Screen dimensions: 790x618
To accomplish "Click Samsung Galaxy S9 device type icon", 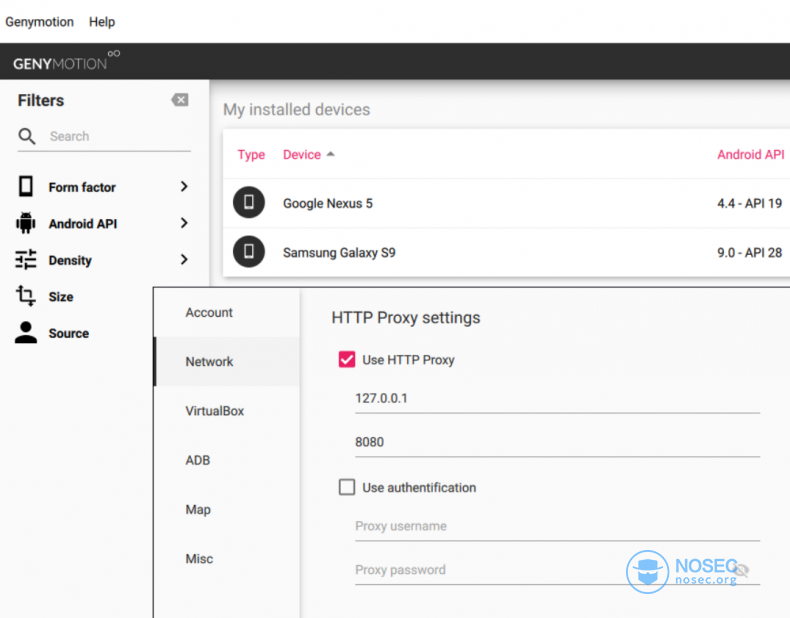I will pos(249,251).
